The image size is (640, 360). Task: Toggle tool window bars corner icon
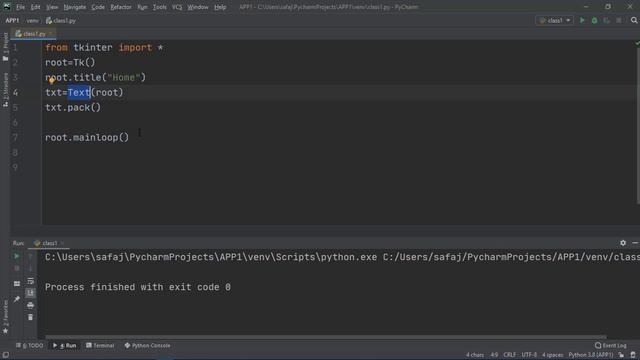coord(5,355)
